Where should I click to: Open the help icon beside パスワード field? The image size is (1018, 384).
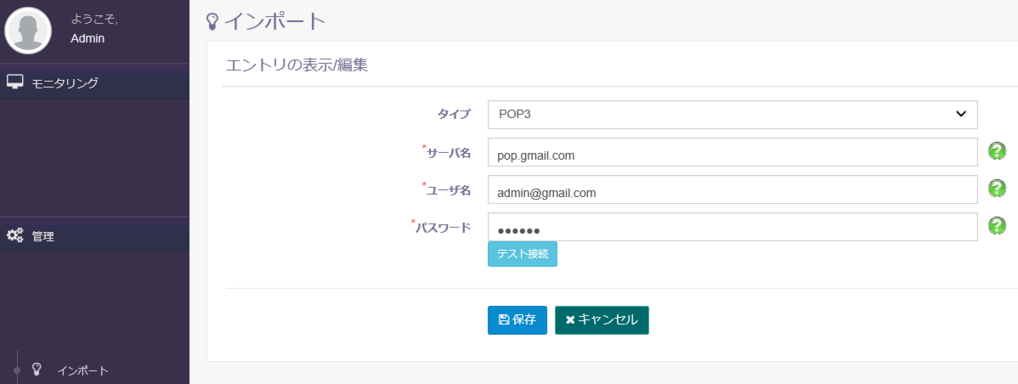[997, 226]
